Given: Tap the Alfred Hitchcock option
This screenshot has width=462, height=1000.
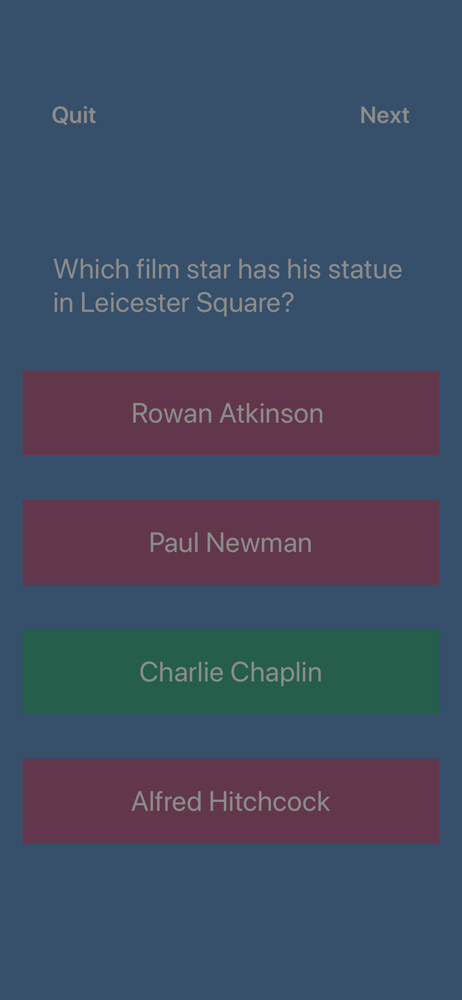Looking at the screenshot, I should (x=231, y=801).
